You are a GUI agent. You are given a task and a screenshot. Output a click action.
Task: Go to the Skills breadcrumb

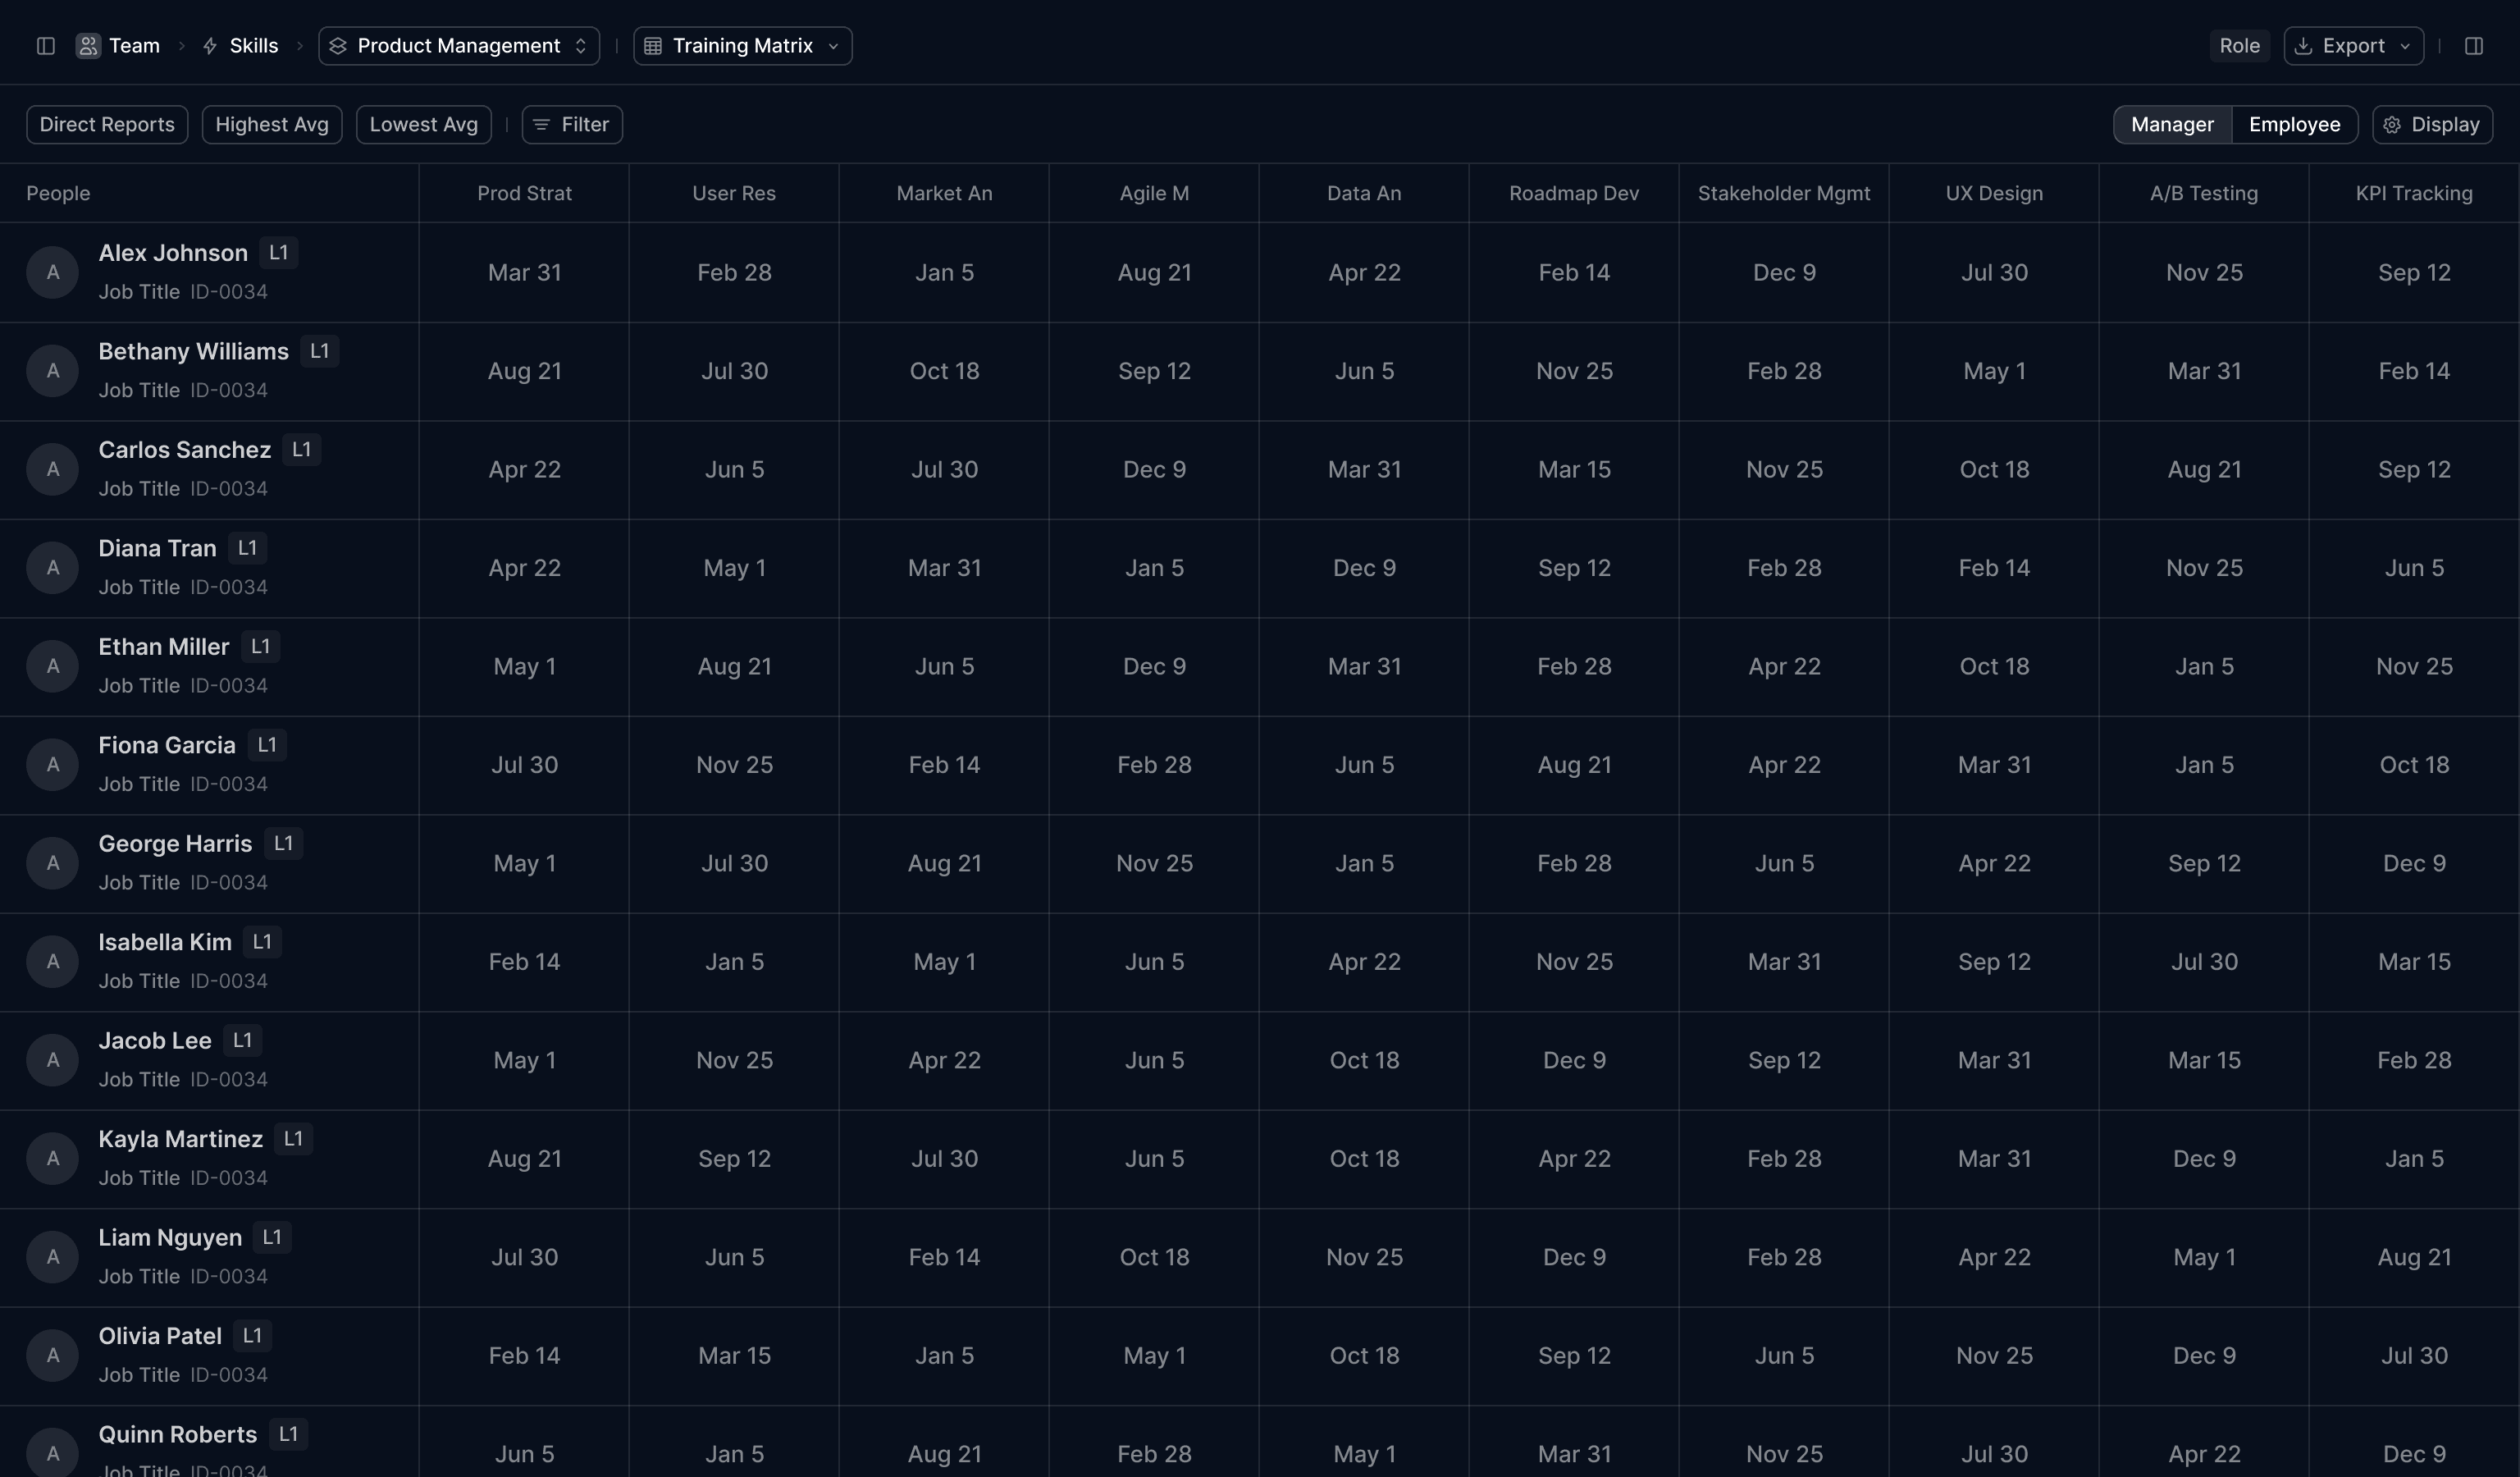click(x=253, y=46)
